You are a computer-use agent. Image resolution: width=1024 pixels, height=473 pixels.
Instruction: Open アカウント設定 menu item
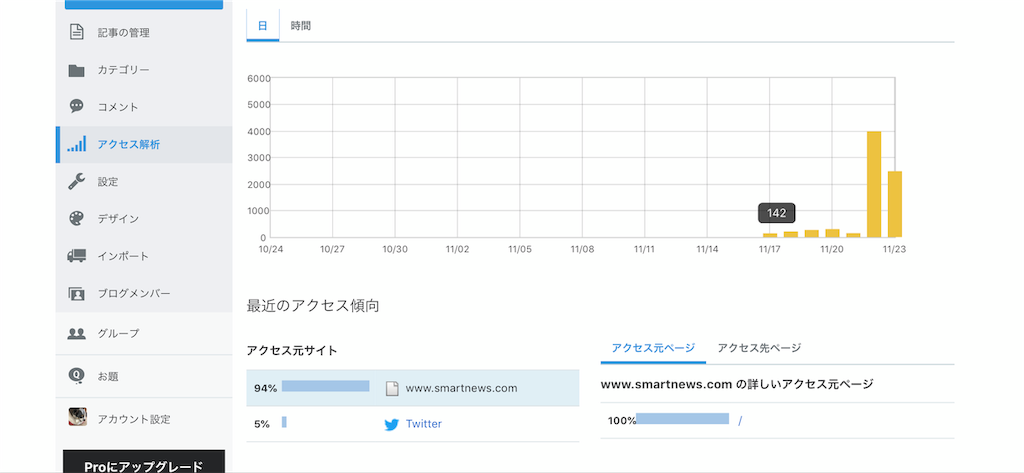(x=144, y=419)
